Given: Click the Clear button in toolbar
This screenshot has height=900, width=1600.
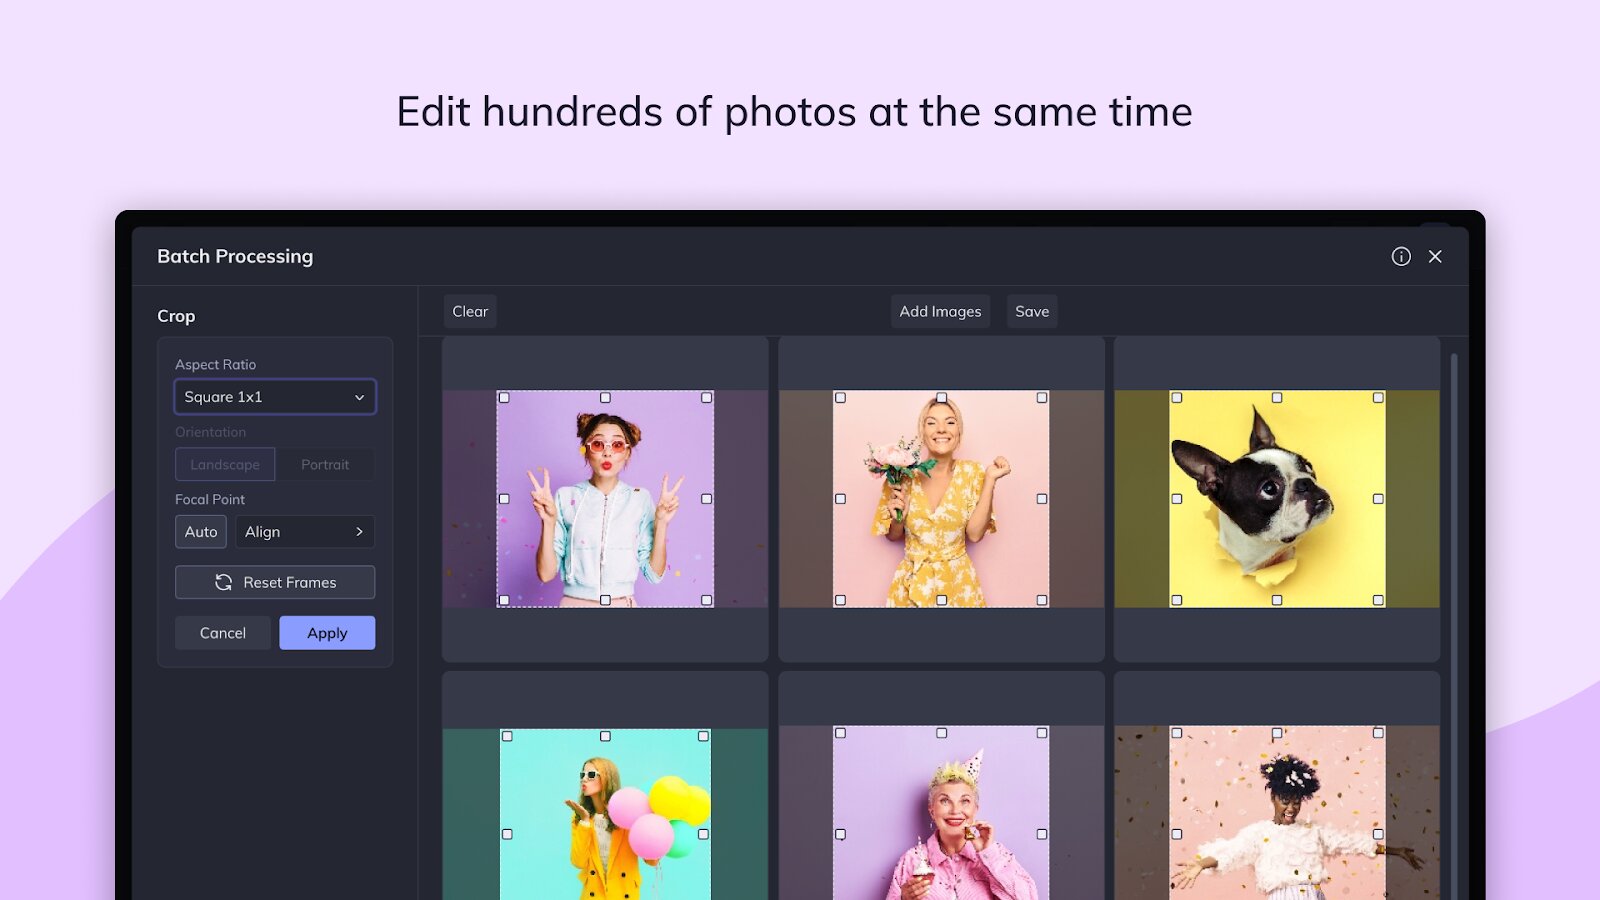Looking at the screenshot, I should 470,311.
